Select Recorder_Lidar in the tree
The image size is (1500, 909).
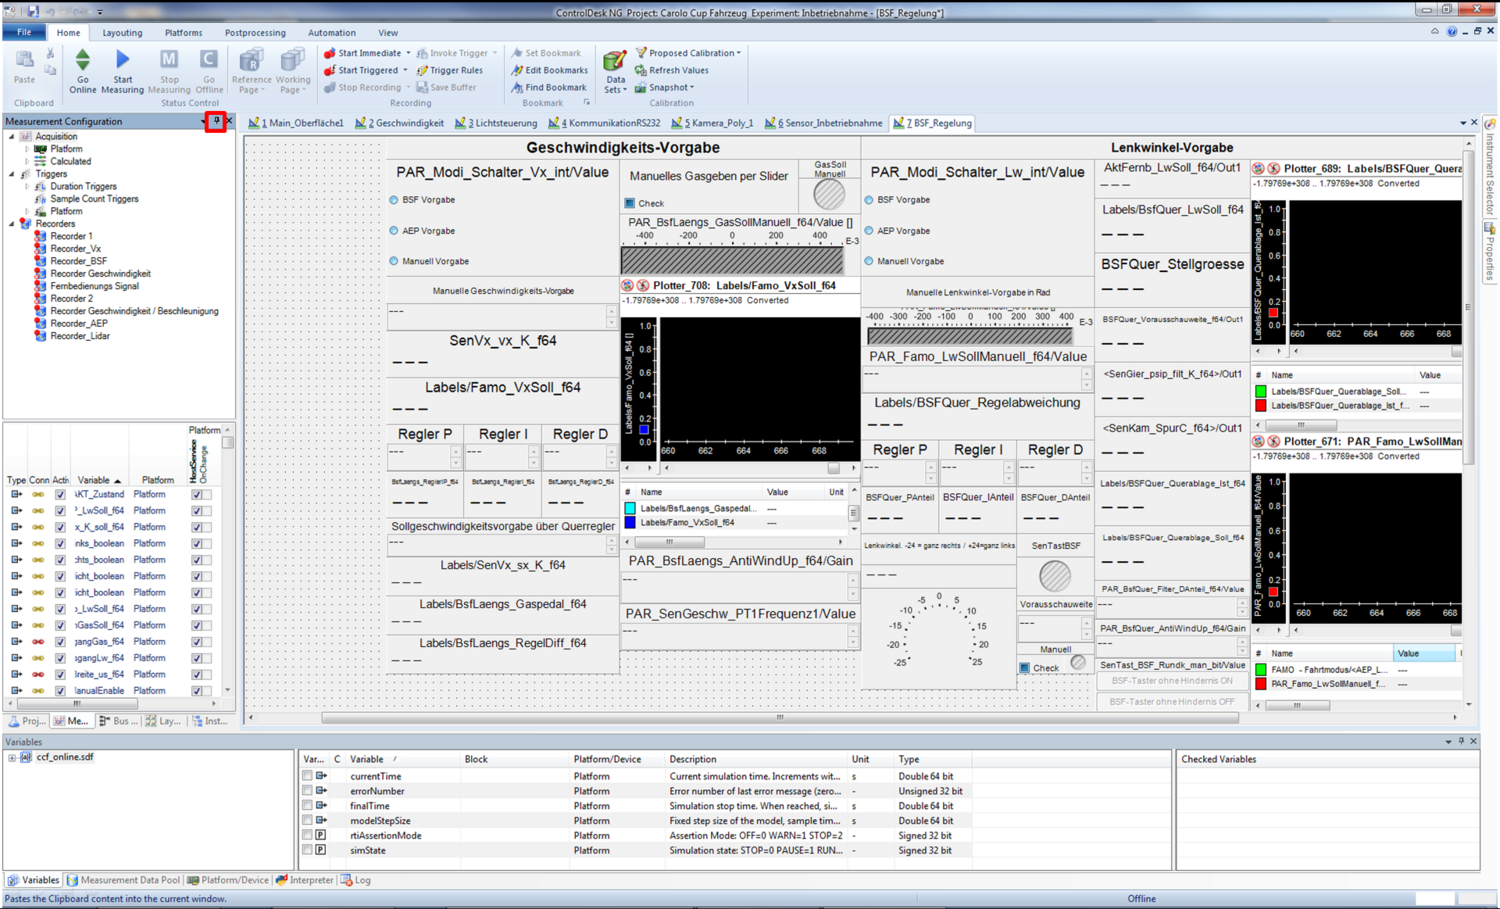[x=80, y=336]
